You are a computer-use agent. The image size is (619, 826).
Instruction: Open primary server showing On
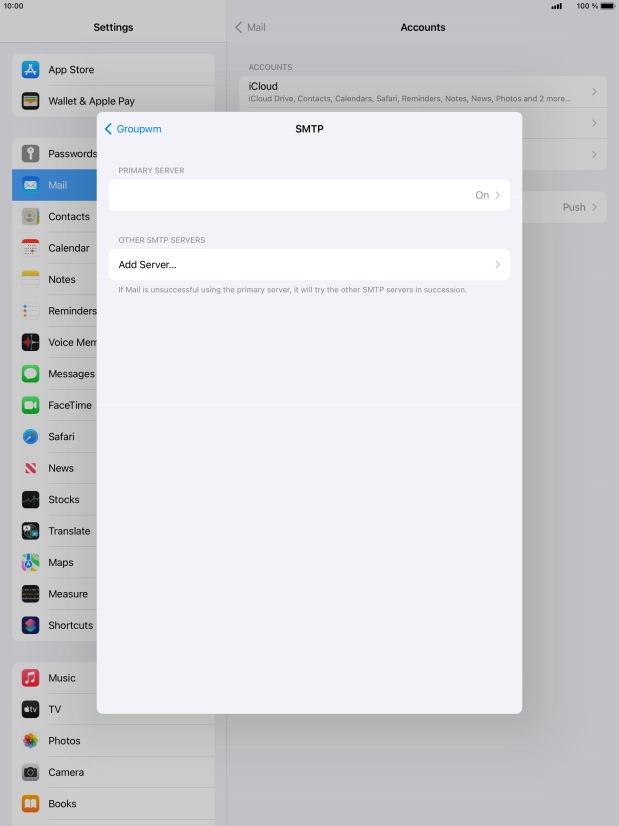pyautogui.click(x=309, y=195)
